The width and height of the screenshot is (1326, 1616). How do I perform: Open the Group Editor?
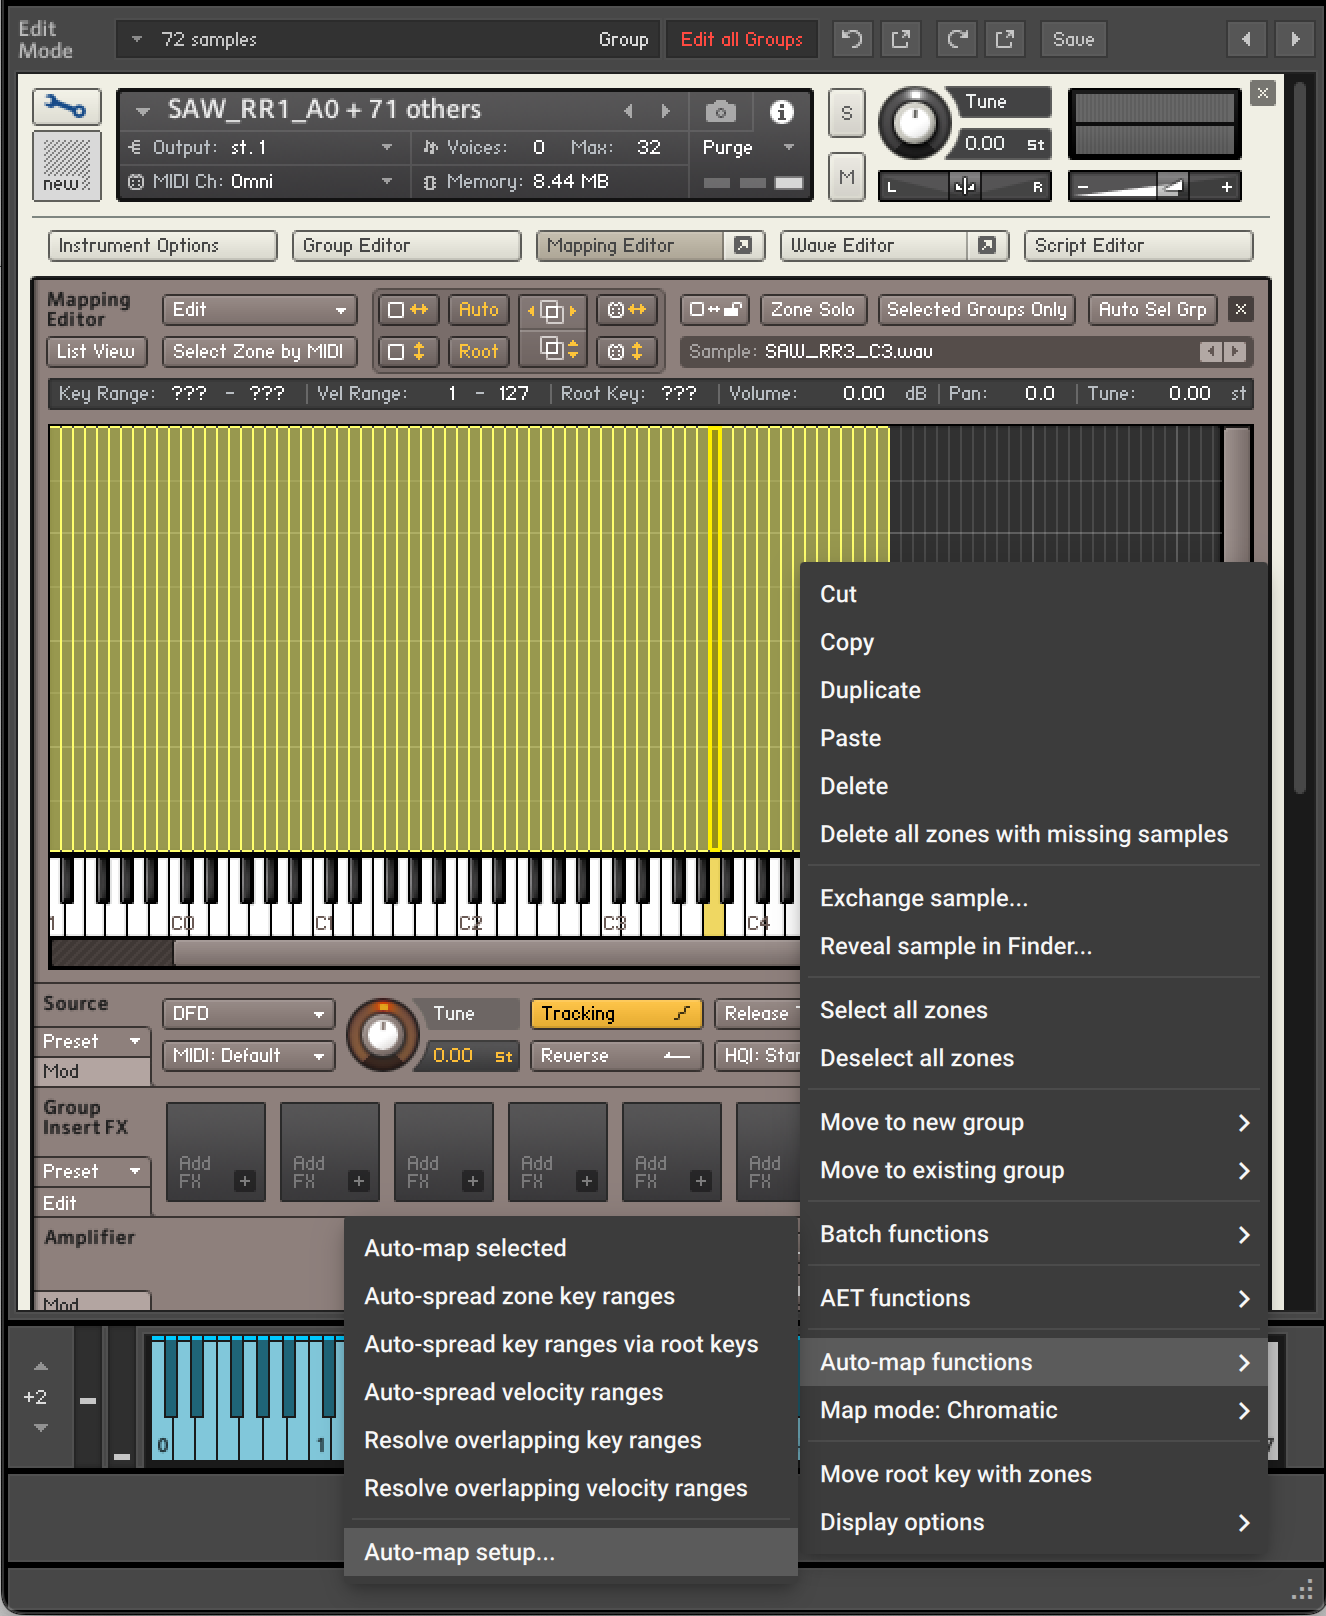click(406, 245)
